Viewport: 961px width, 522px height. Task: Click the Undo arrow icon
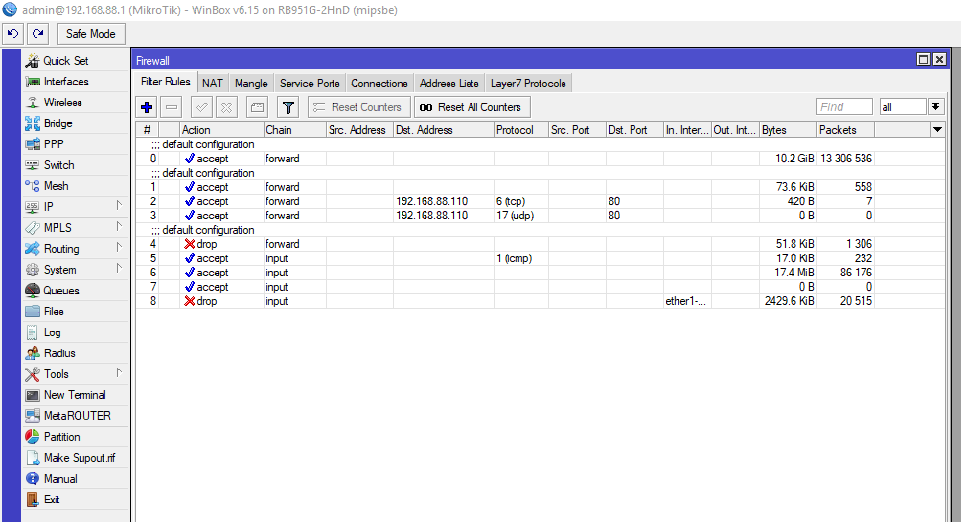[x=13, y=34]
